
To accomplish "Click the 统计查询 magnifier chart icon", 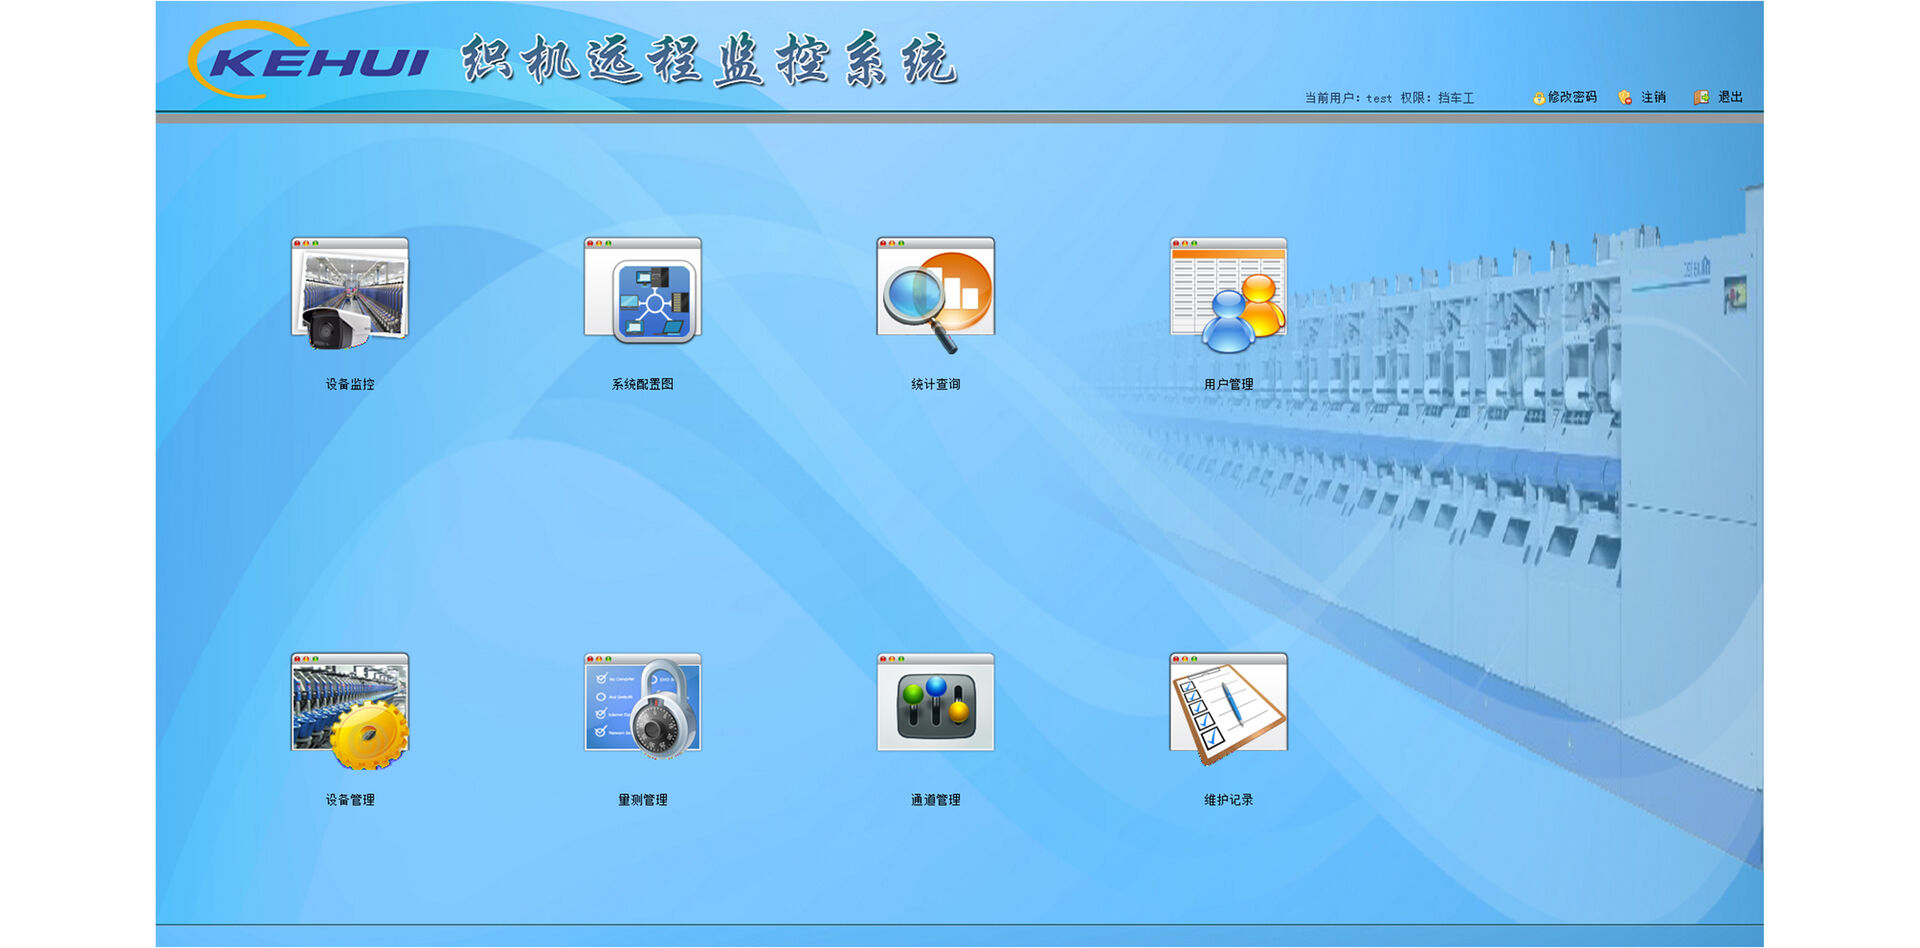I will pyautogui.click(x=935, y=294).
